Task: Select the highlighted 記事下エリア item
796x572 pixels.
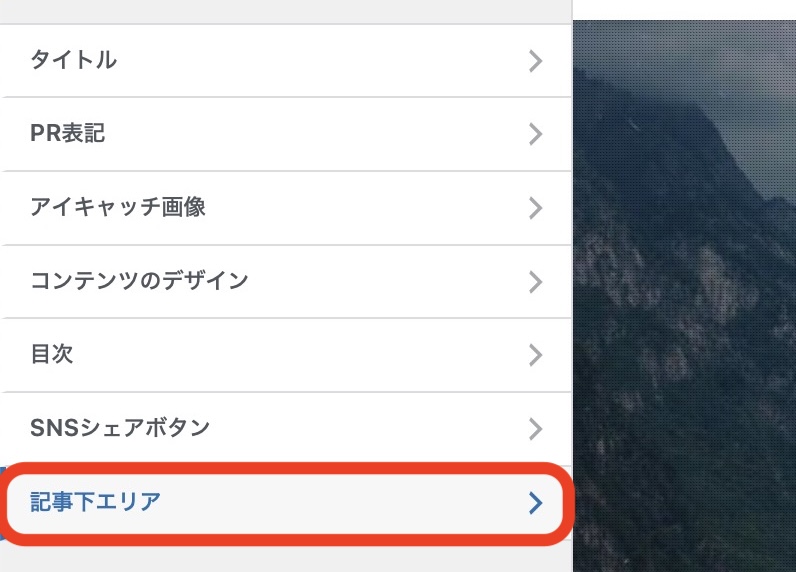Action: click(x=96, y=502)
